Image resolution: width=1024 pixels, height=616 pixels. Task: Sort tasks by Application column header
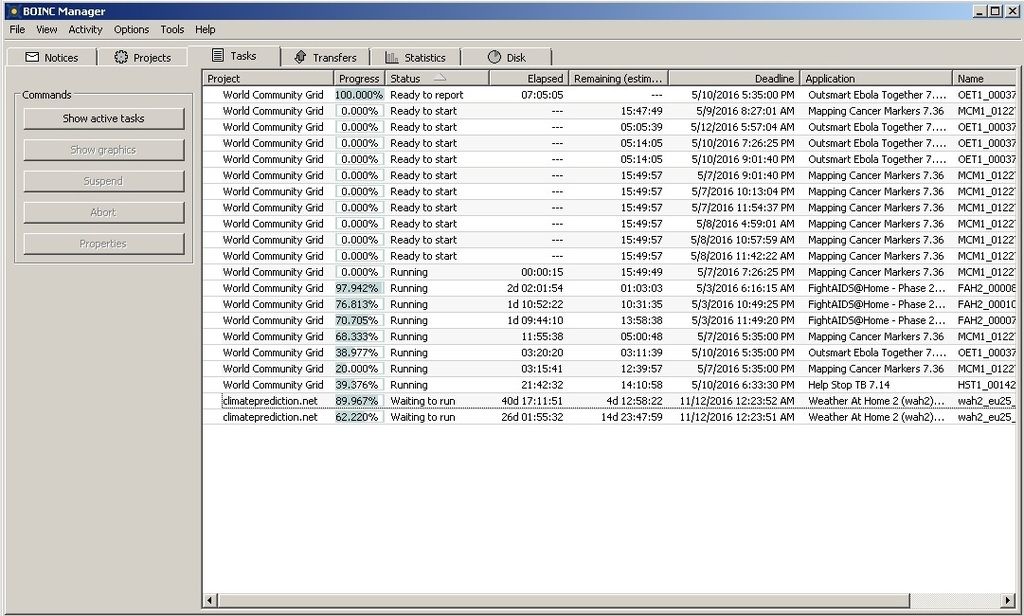pos(875,78)
